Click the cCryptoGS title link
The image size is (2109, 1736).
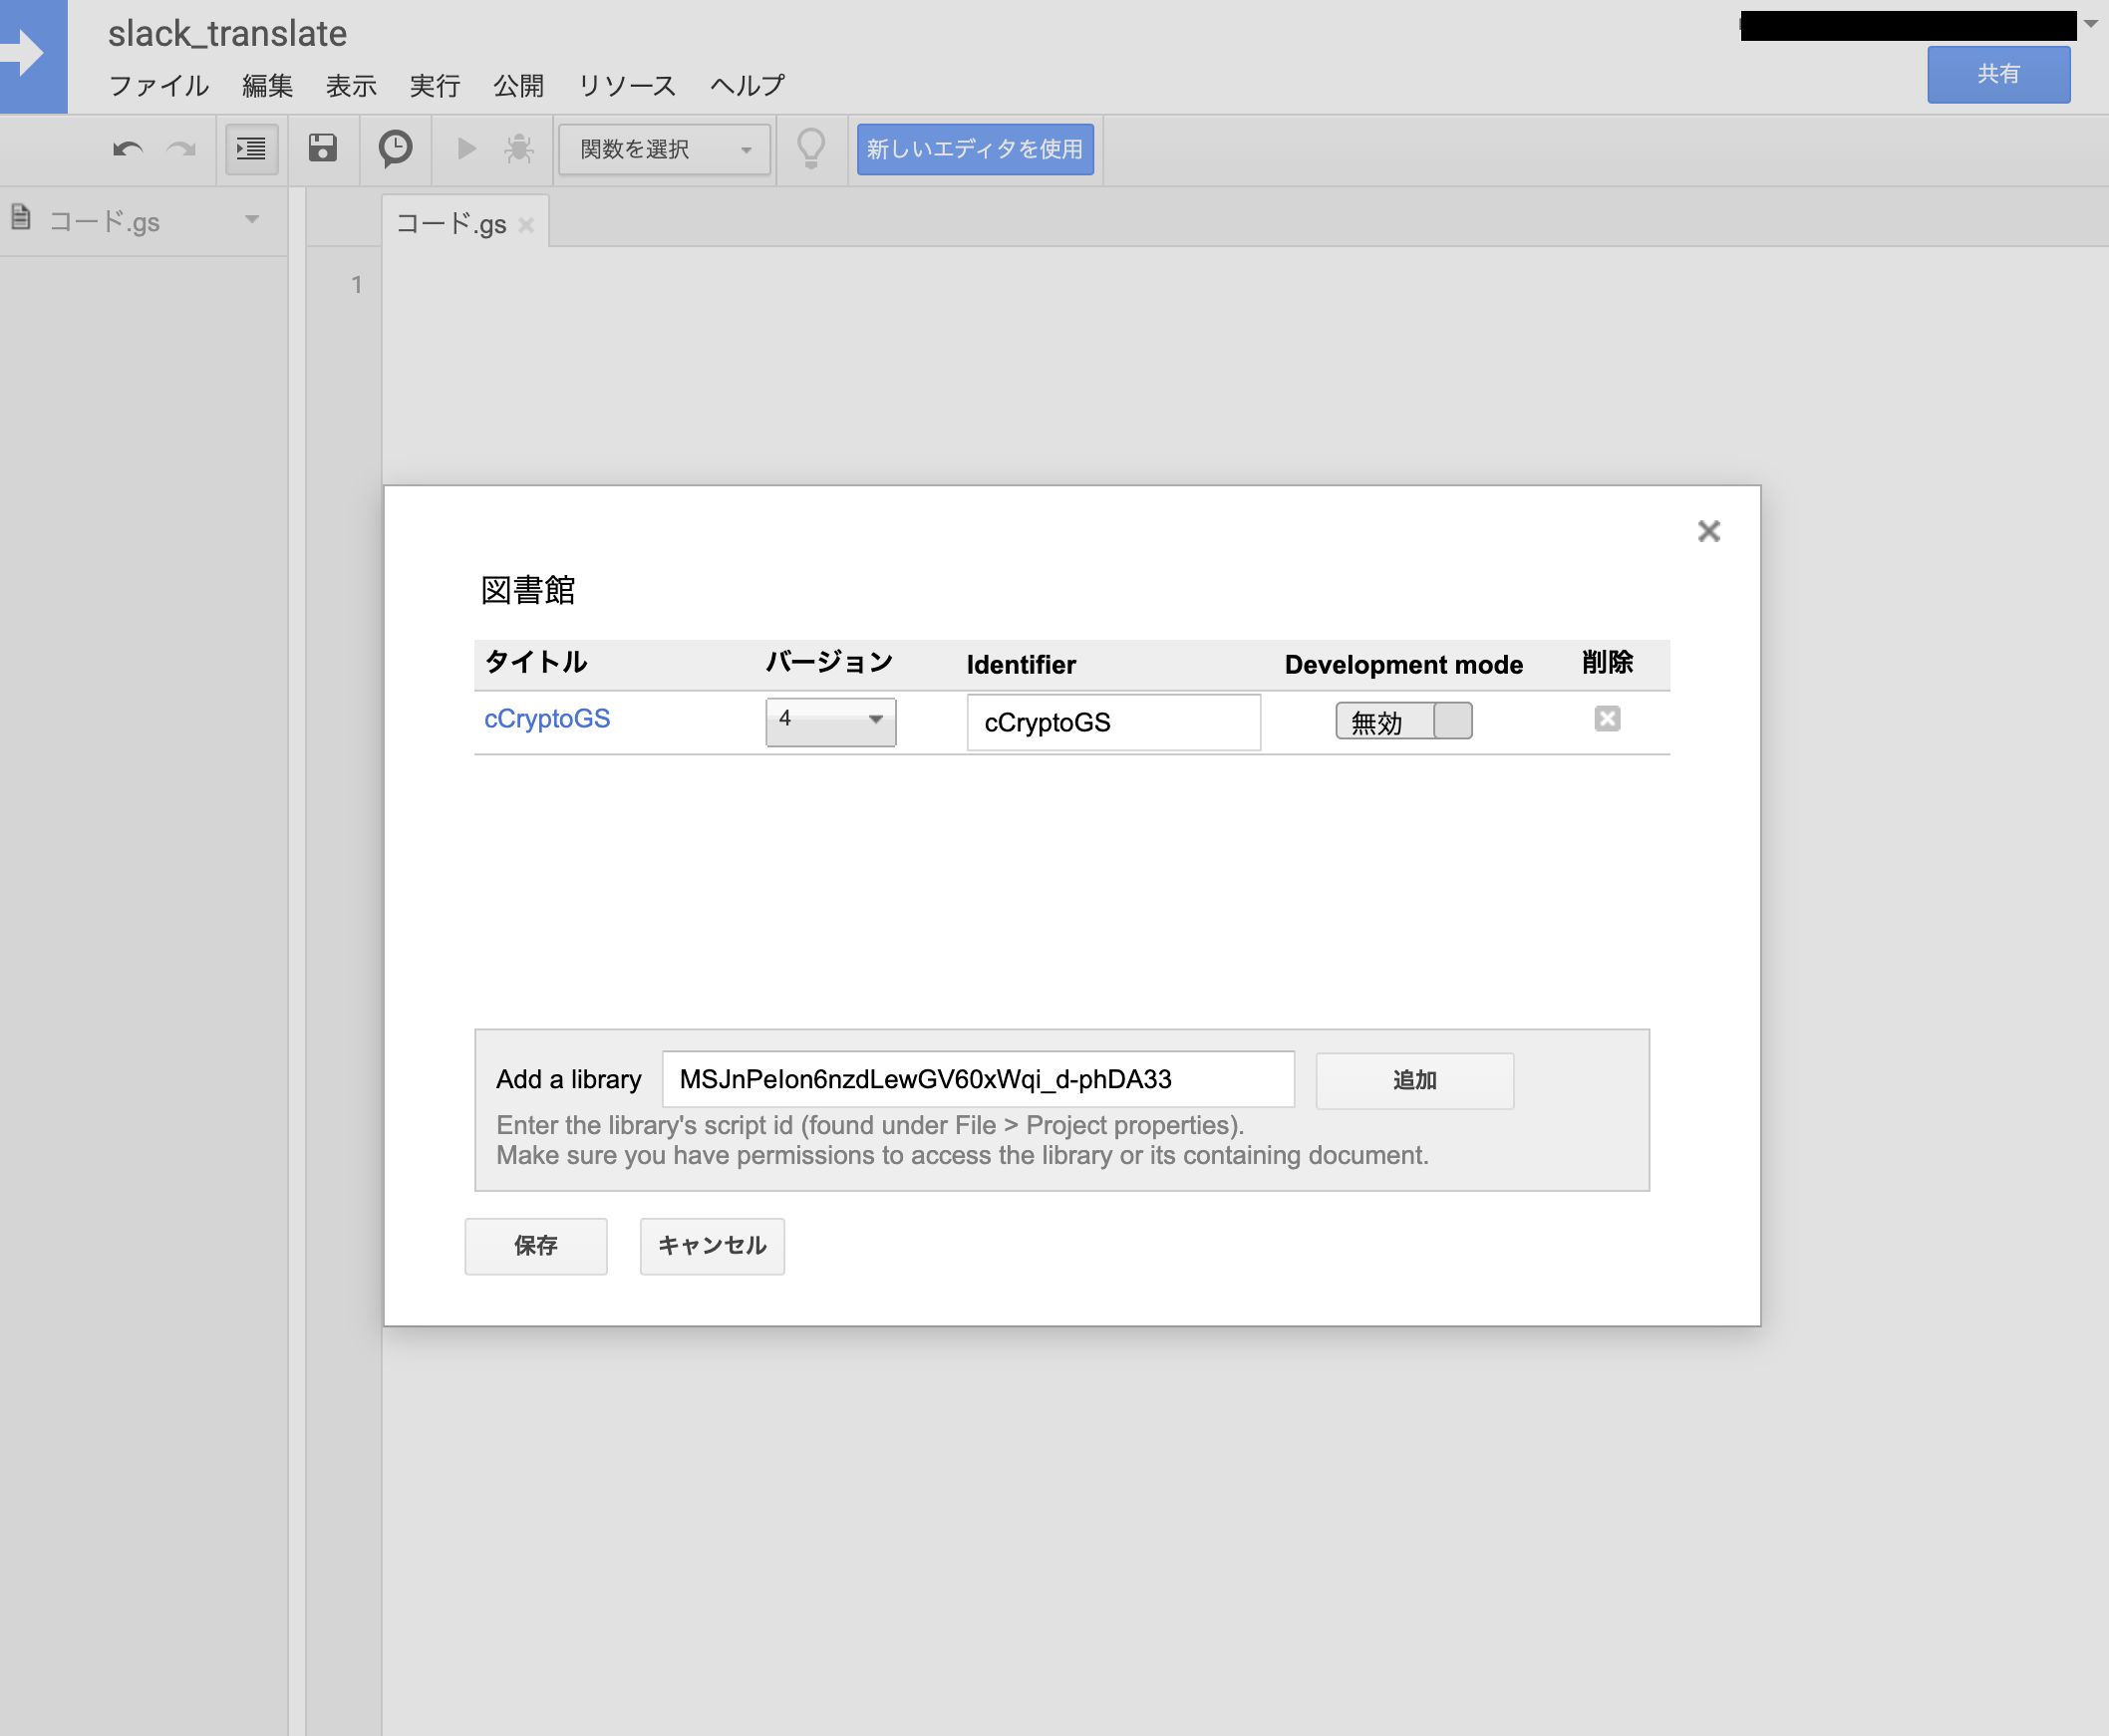[547, 719]
